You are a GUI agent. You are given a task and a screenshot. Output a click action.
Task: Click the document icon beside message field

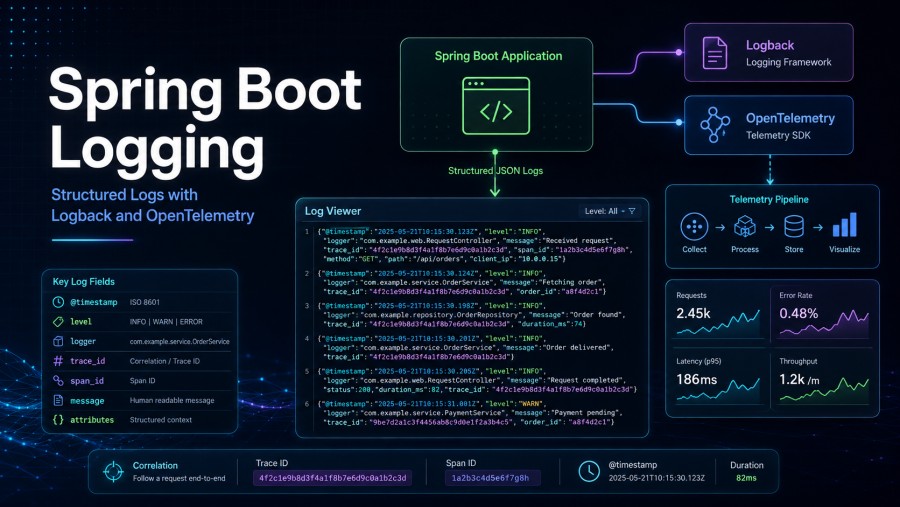[58, 400]
